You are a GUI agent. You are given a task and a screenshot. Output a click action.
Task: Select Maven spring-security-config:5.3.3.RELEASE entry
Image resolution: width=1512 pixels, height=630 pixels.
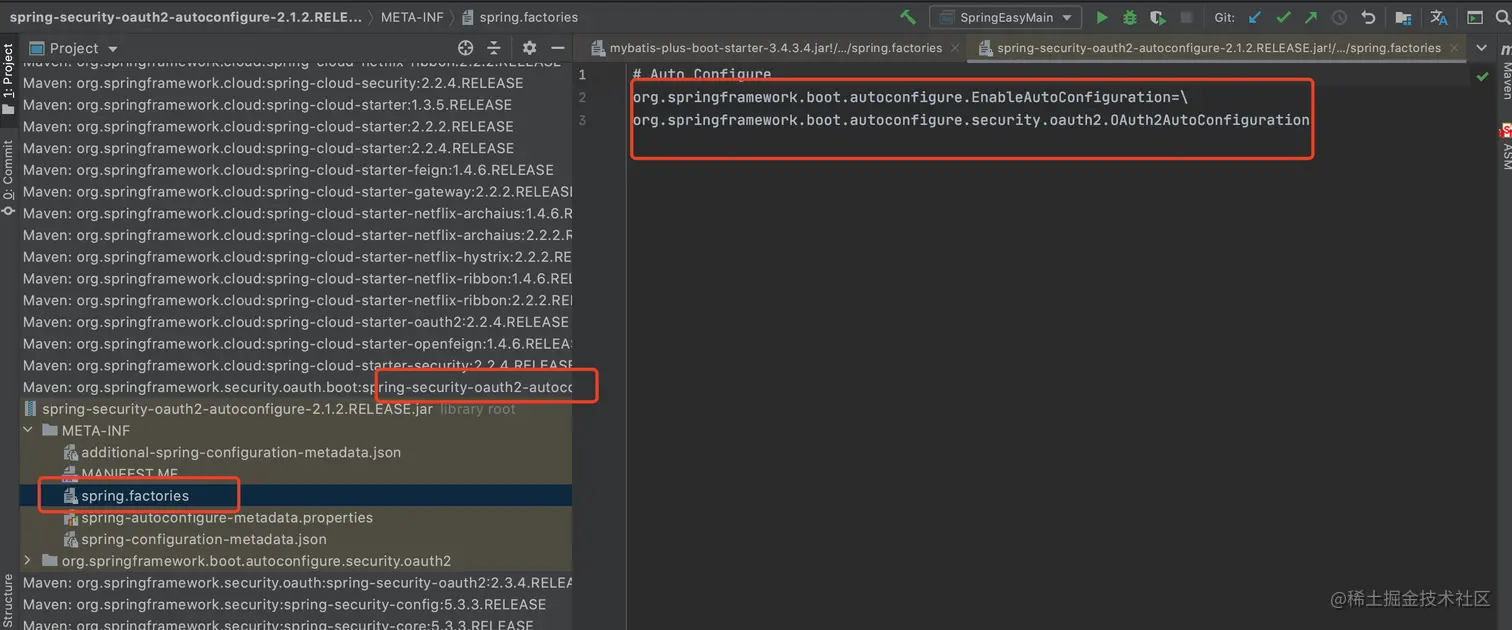coord(296,605)
